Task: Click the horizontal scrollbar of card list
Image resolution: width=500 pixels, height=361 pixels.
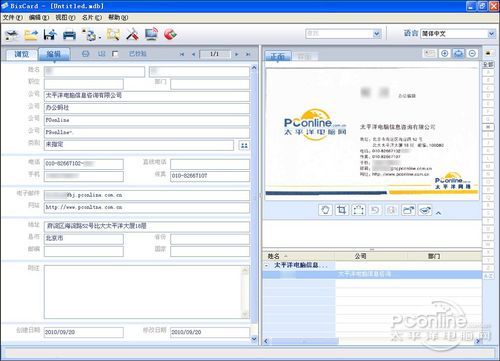Action: [x=372, y=341]
